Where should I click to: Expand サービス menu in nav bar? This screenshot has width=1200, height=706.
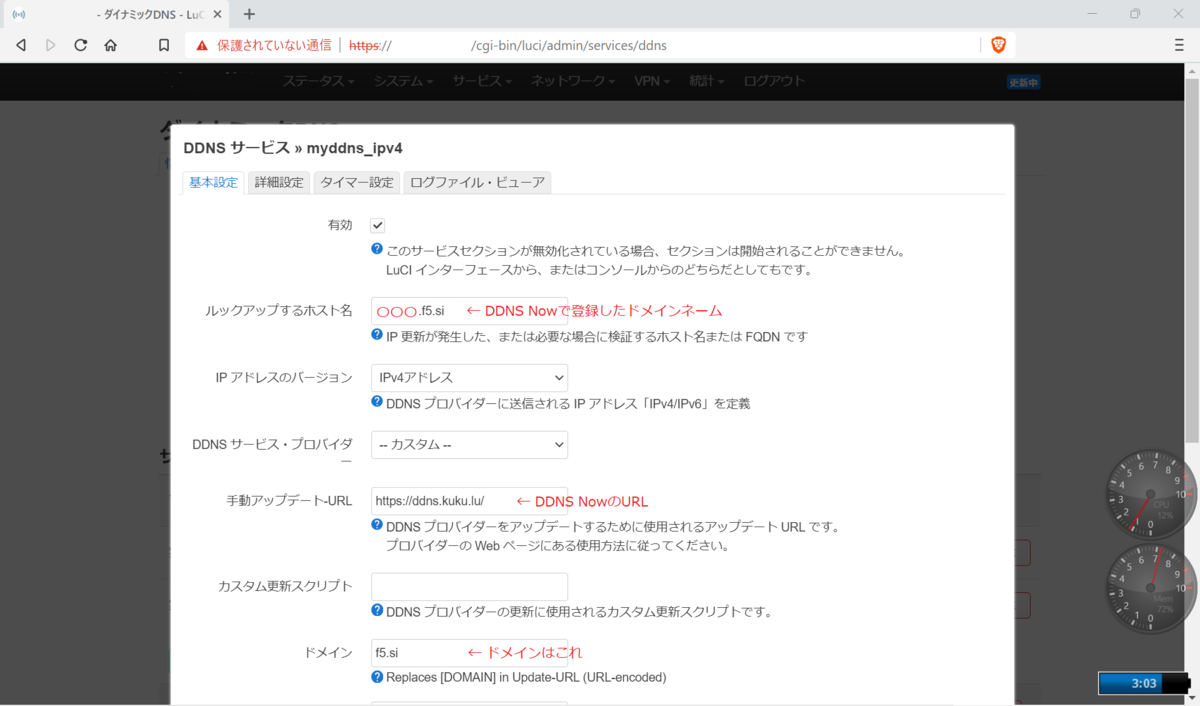482,81
